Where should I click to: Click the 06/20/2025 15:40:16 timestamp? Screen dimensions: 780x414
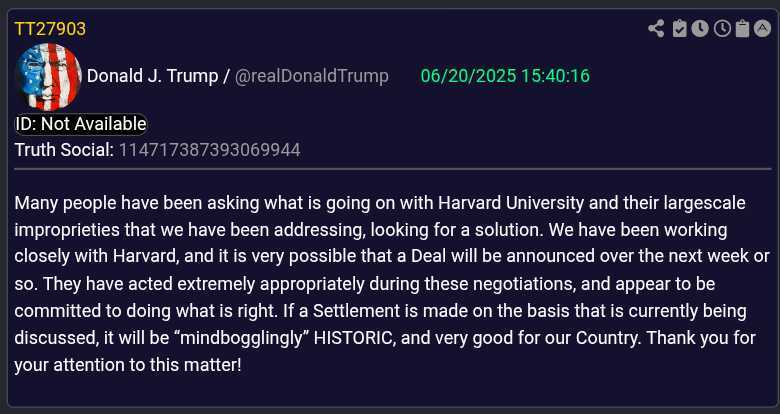(x=505, y=77)
